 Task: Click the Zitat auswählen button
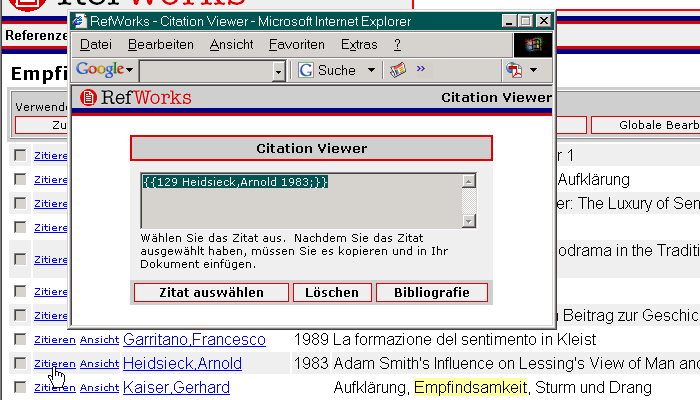[211, 292]
